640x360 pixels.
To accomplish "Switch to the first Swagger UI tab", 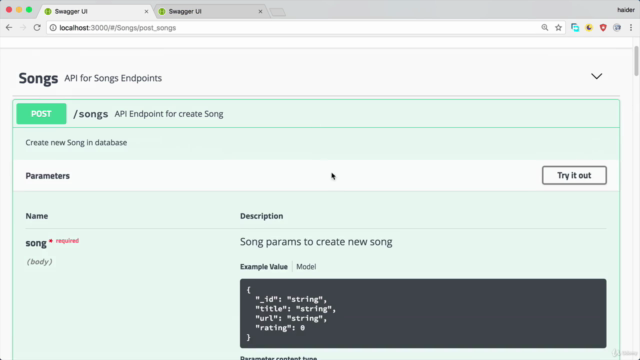I will tap(95, 11).
